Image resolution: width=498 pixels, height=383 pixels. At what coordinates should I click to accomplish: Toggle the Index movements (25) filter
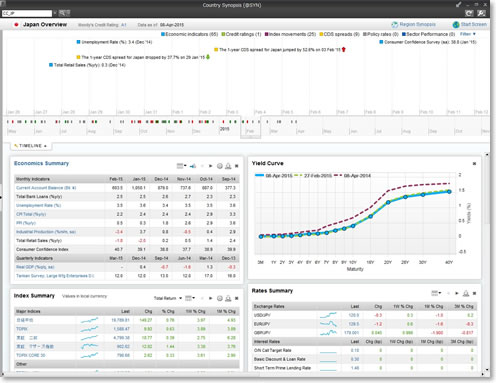pyautogui.click(x=290, y=34)
